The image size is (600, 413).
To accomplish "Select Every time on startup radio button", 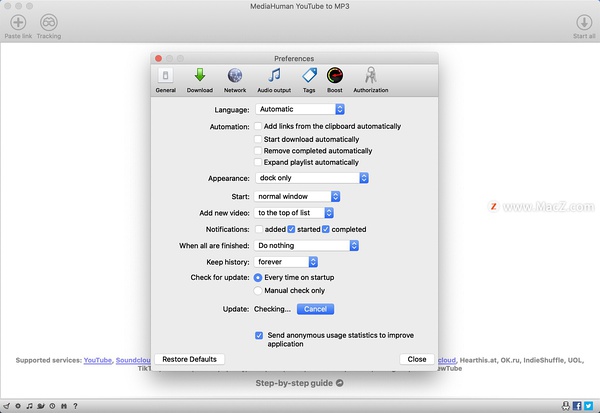I will [x=258, y=278].
